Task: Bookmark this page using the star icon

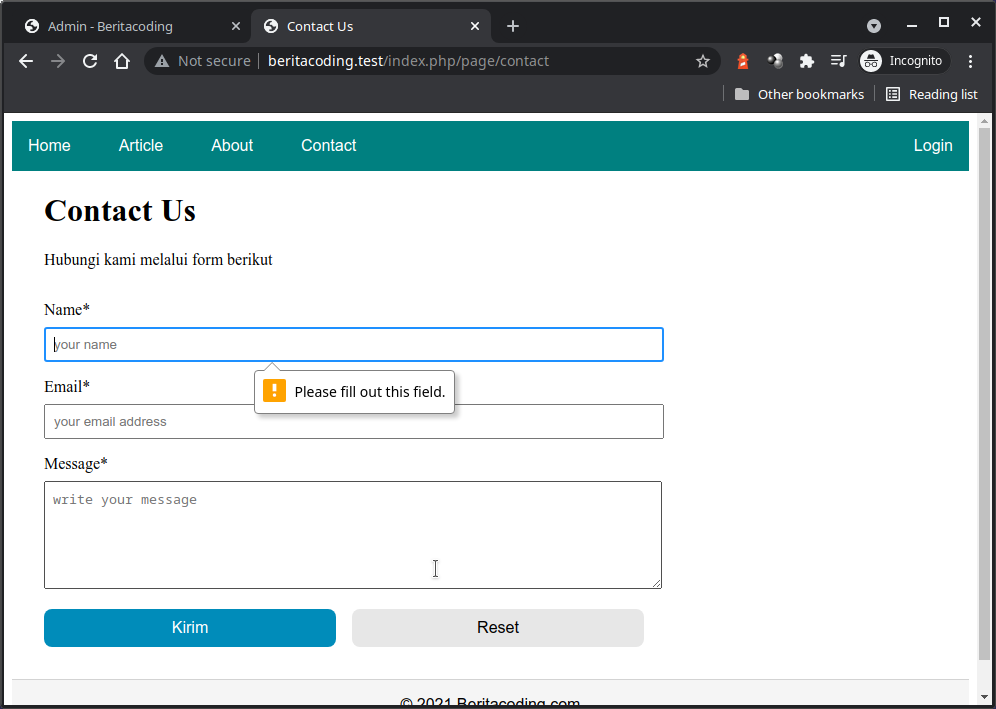Action: coord(703,61)
